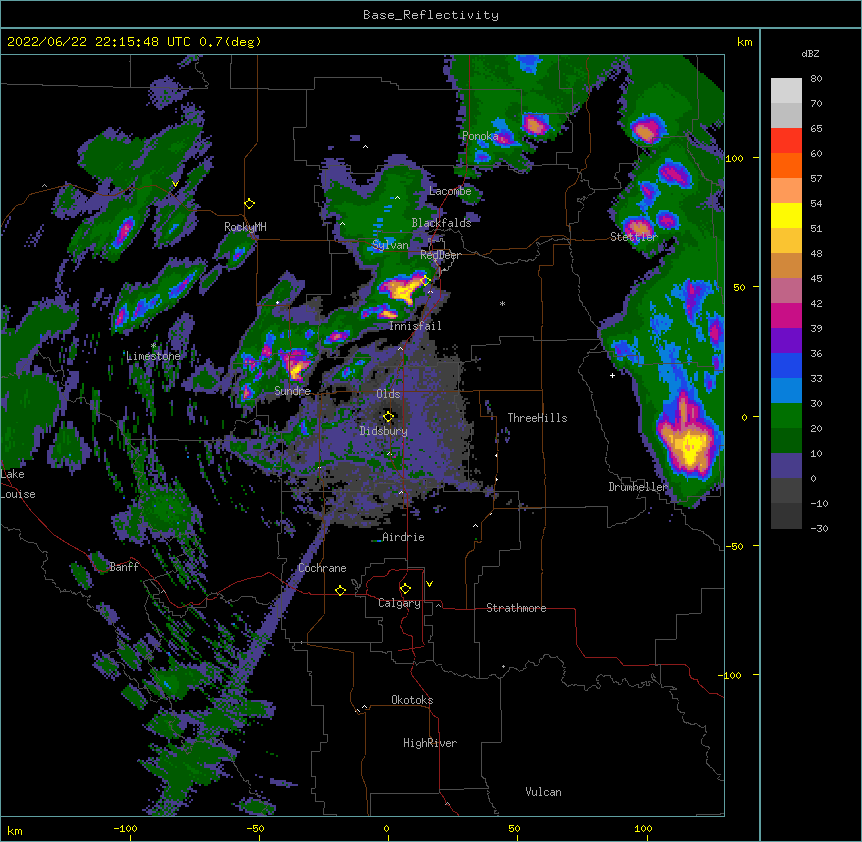Click the Stettler label
The height and width of the screenshot is (842, 862).
pos(634,237)
